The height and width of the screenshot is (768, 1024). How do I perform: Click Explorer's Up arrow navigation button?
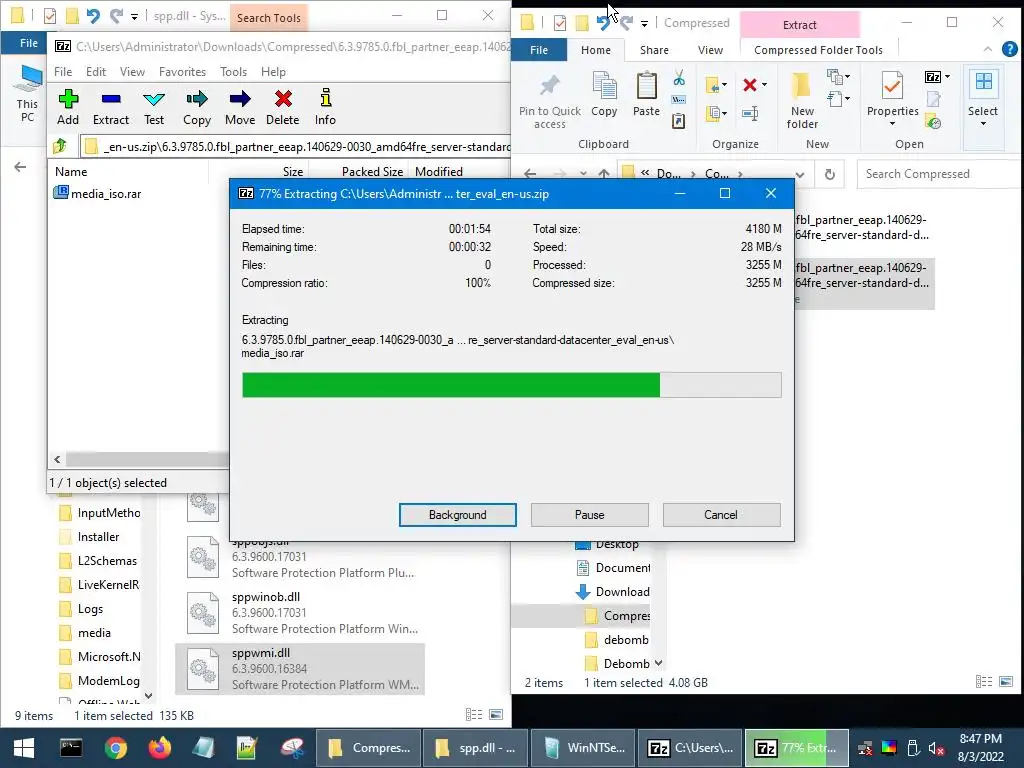604,174
